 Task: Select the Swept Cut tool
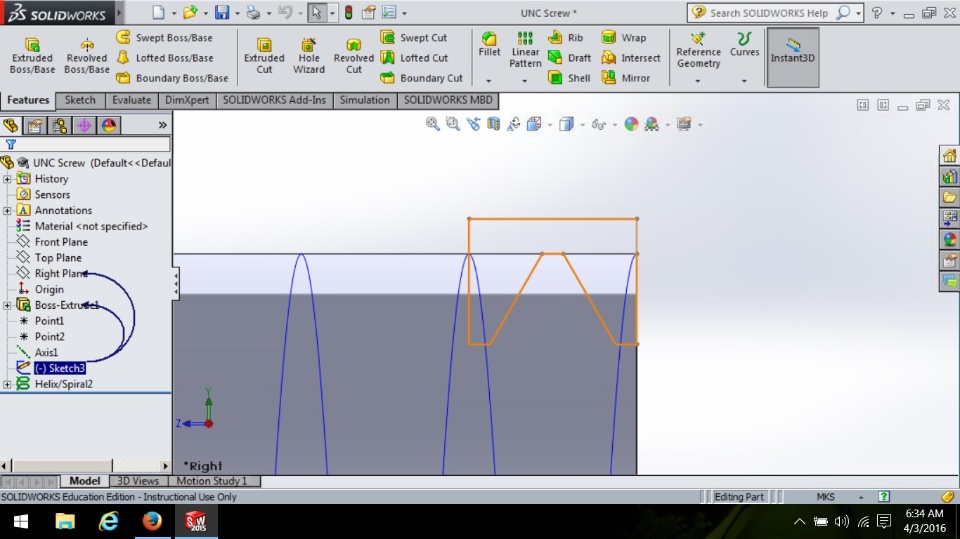[x=413, y=37]
